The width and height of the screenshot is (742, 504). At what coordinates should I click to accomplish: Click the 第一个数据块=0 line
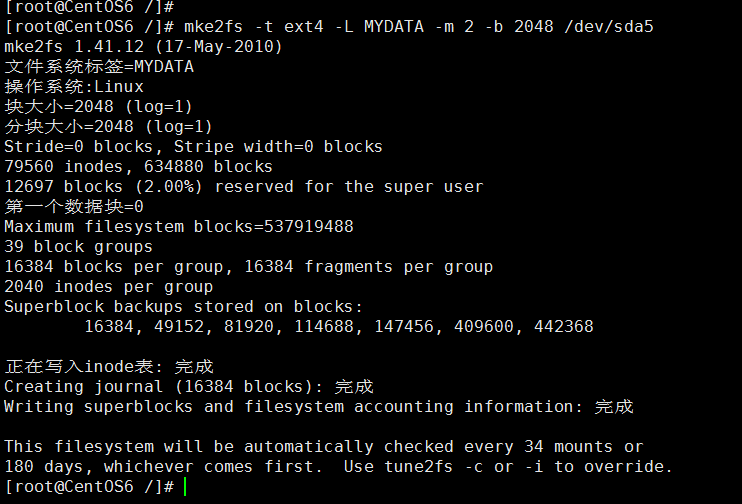[x=74, y=206]
